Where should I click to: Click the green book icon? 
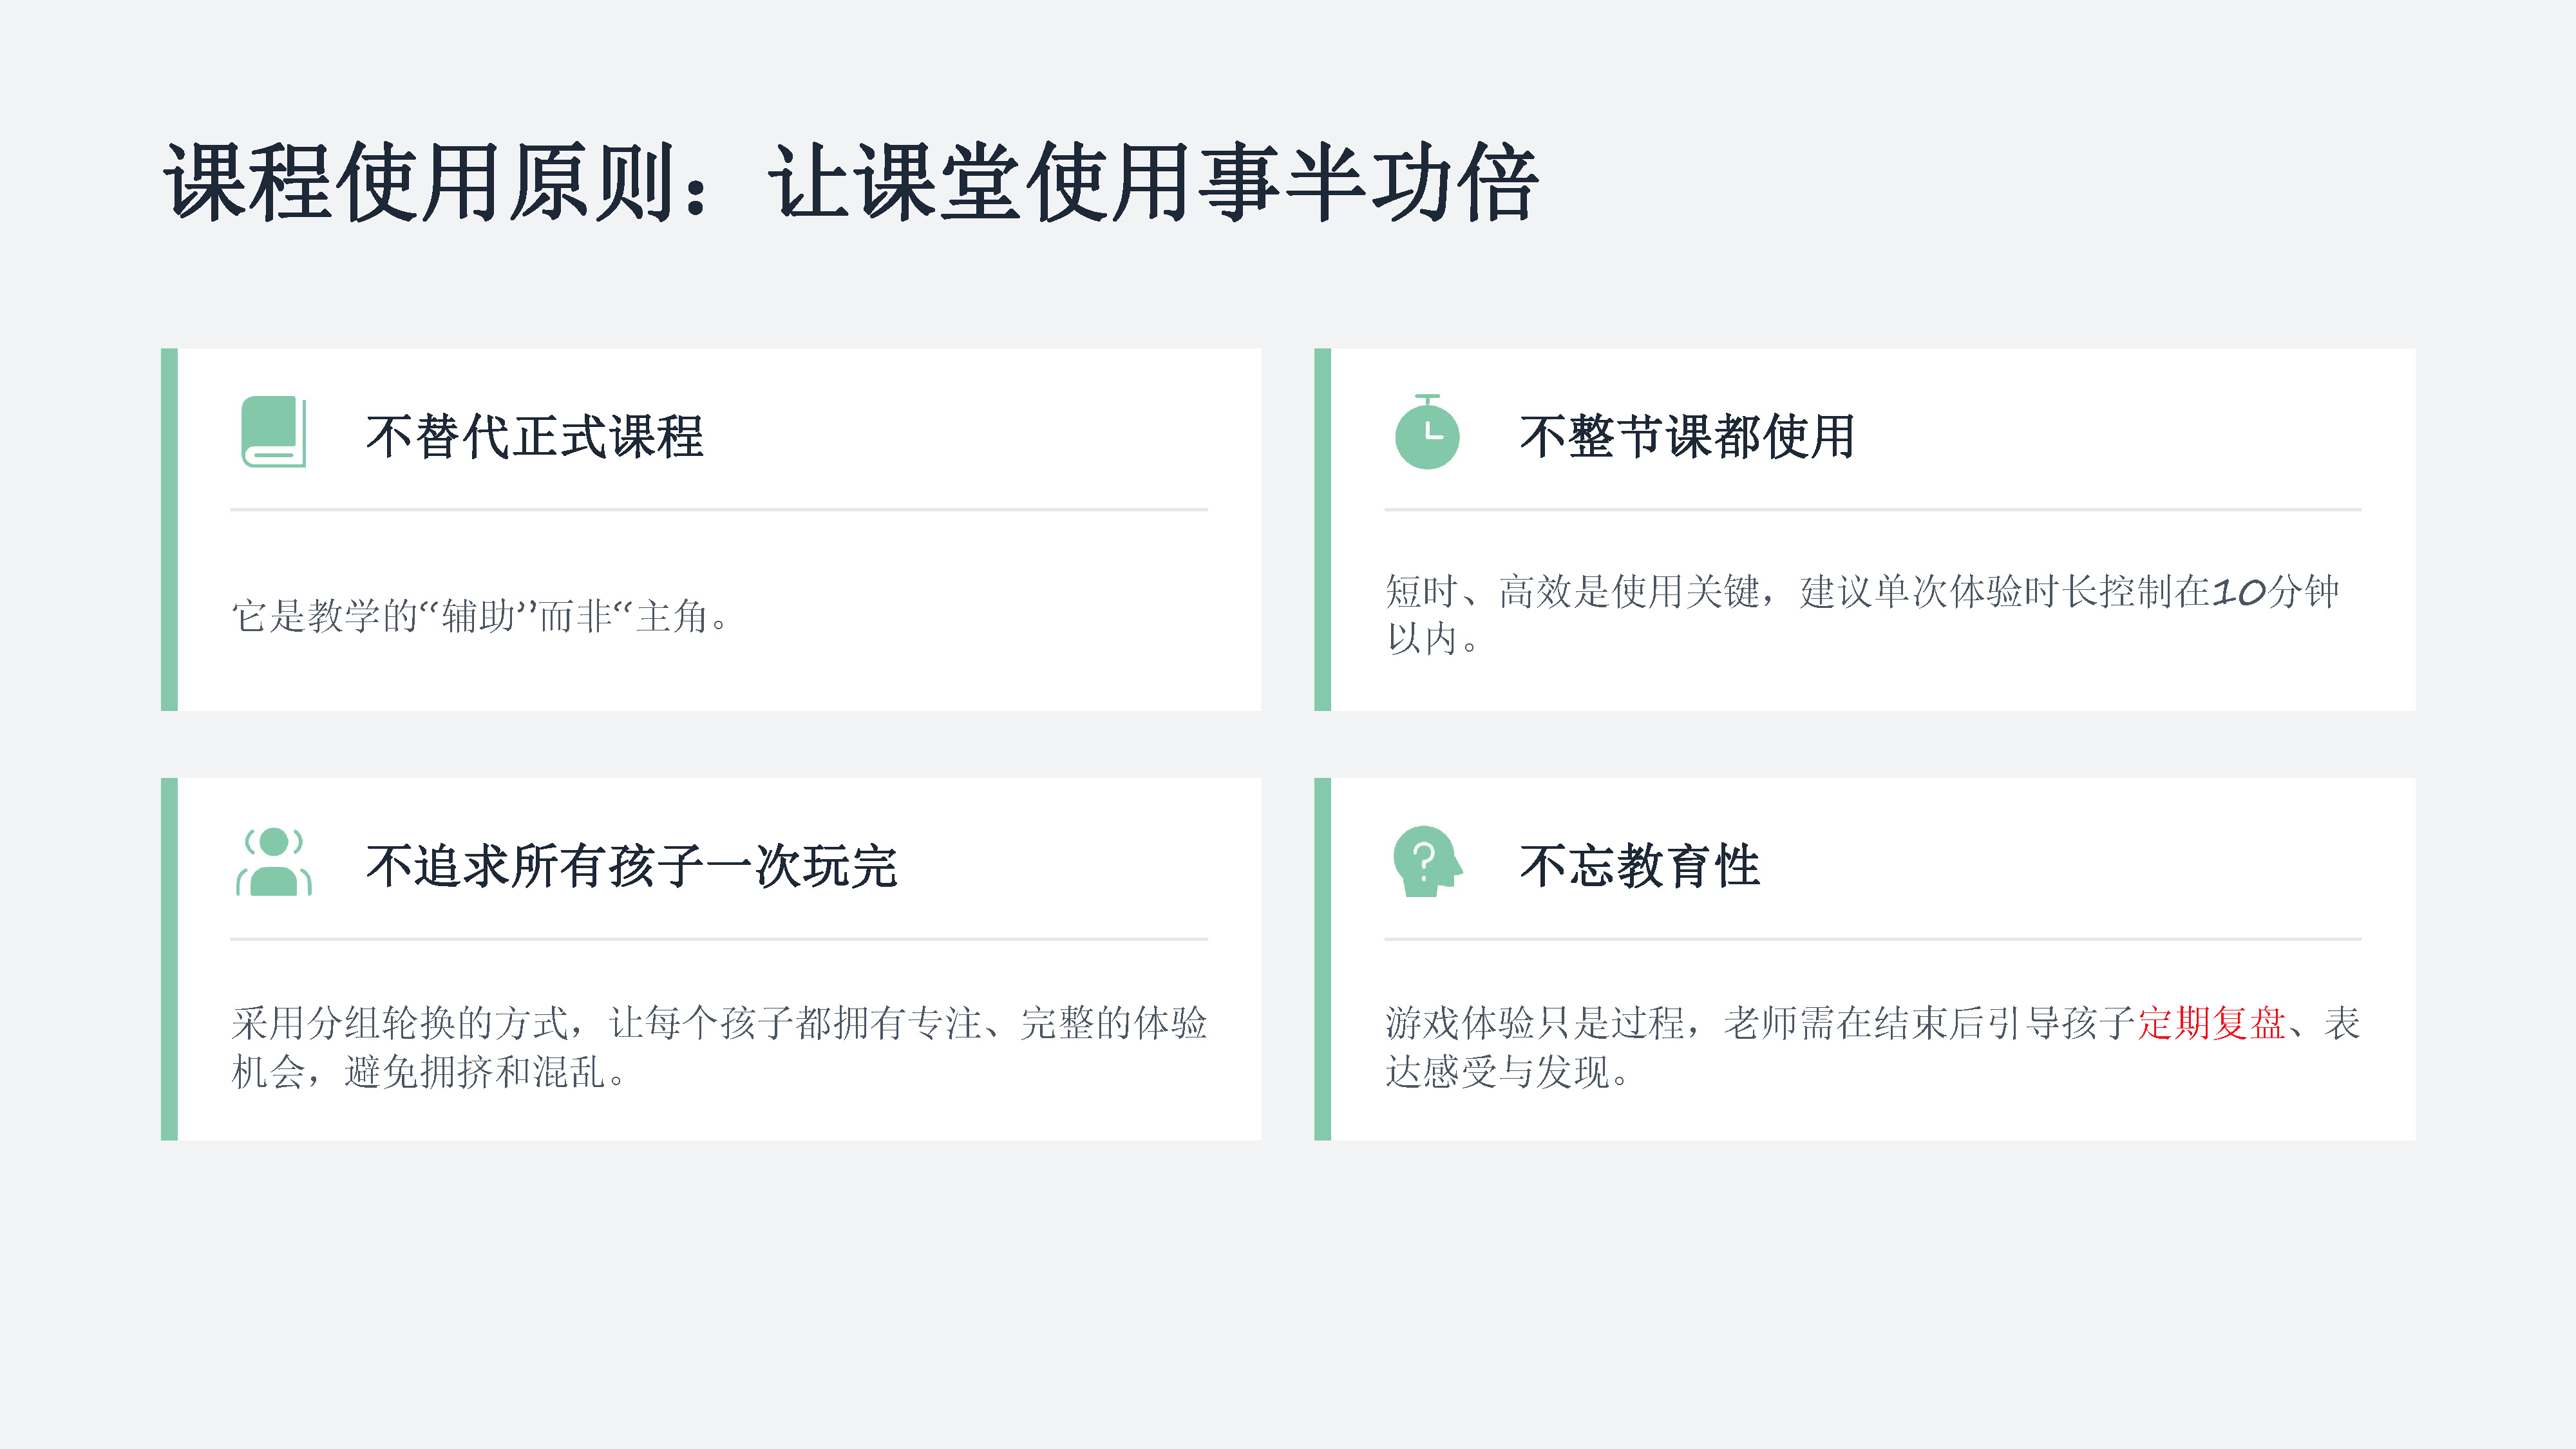(273, 432)
